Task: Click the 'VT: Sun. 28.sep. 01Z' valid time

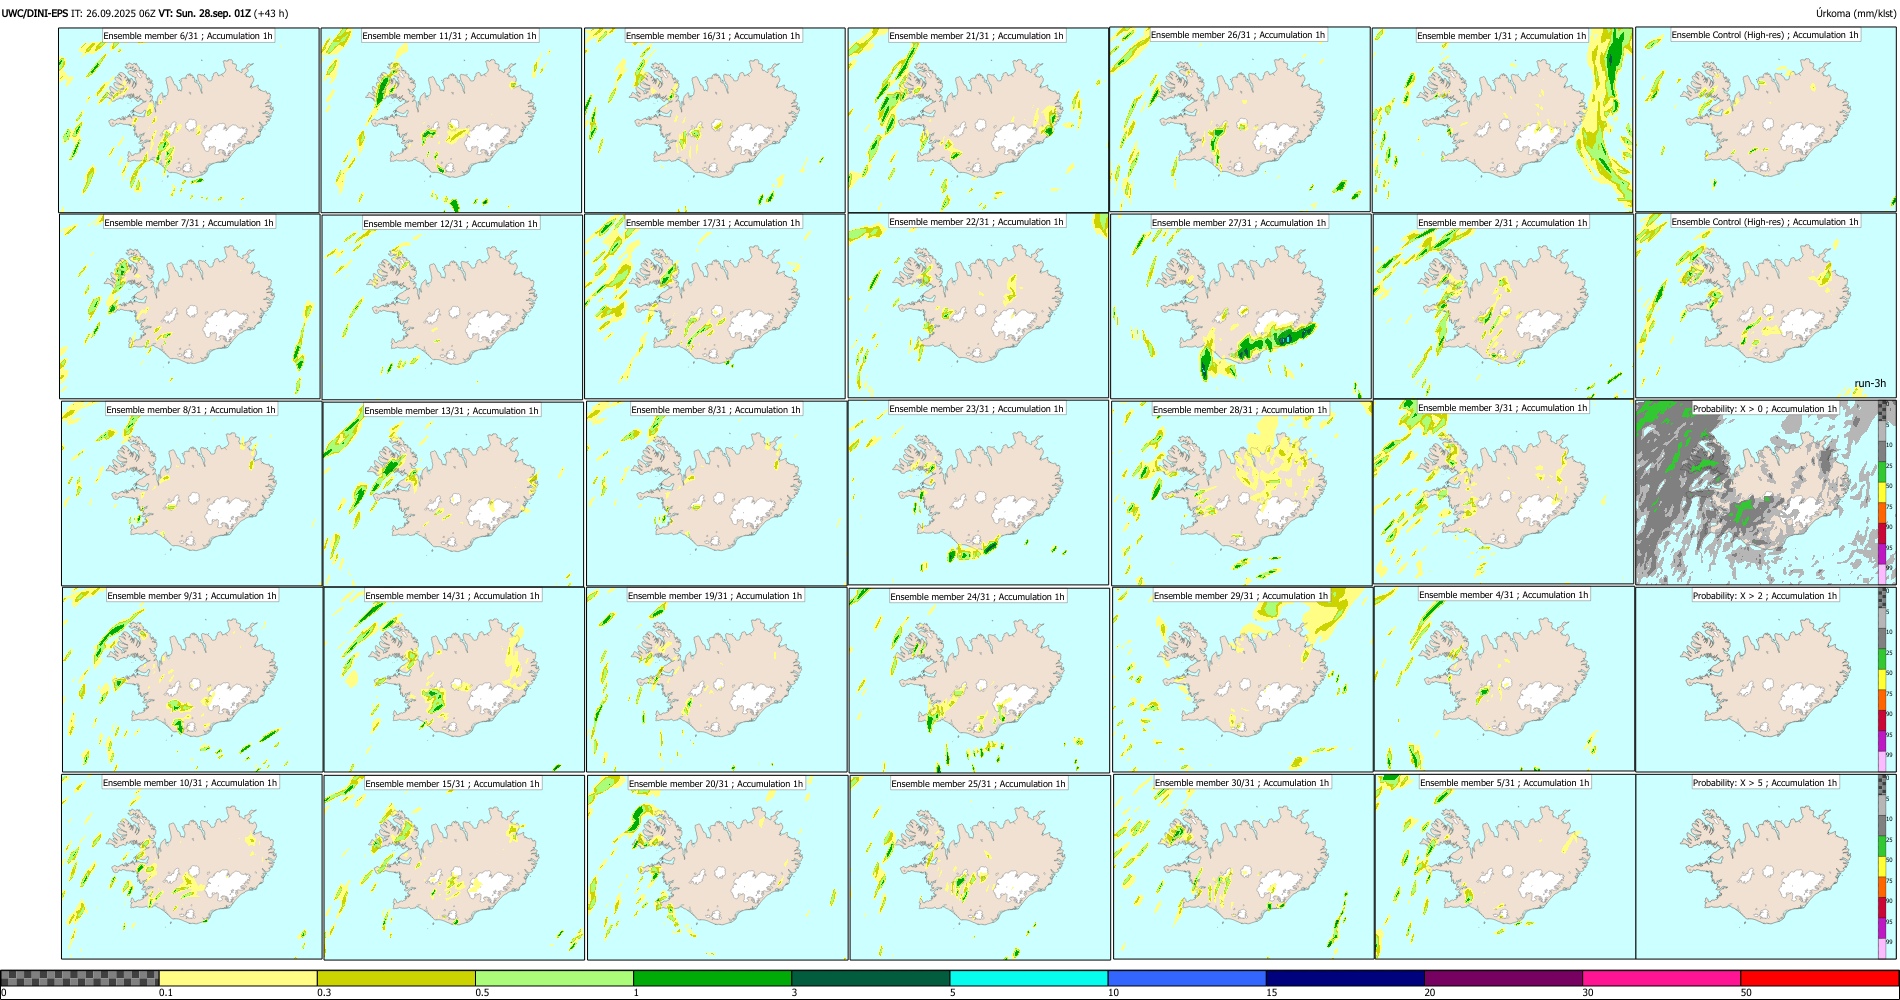Action: pos(205,13)
